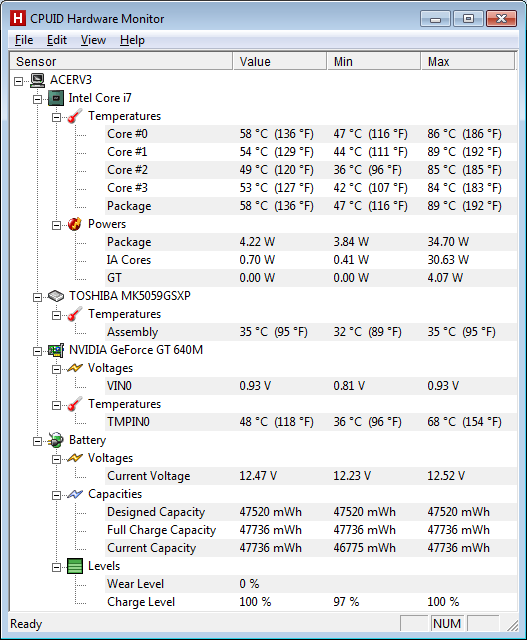
Task: Click the Value column header
Action: [280, 61]
